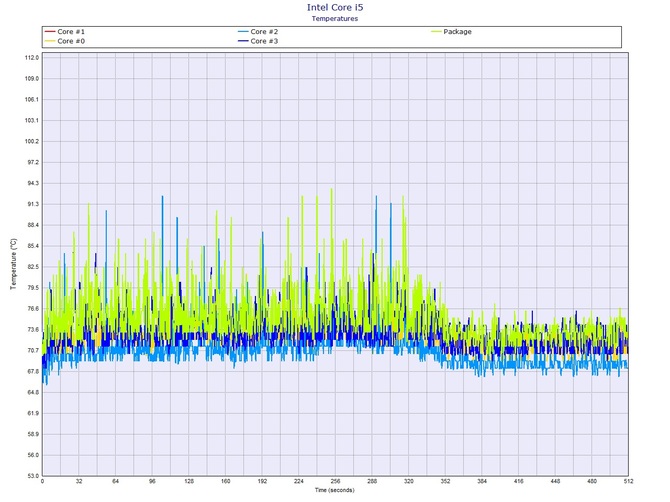Click the Time (seconds) axis label
The height and width of the screenshot is (502, 670).
coord(335,490)
